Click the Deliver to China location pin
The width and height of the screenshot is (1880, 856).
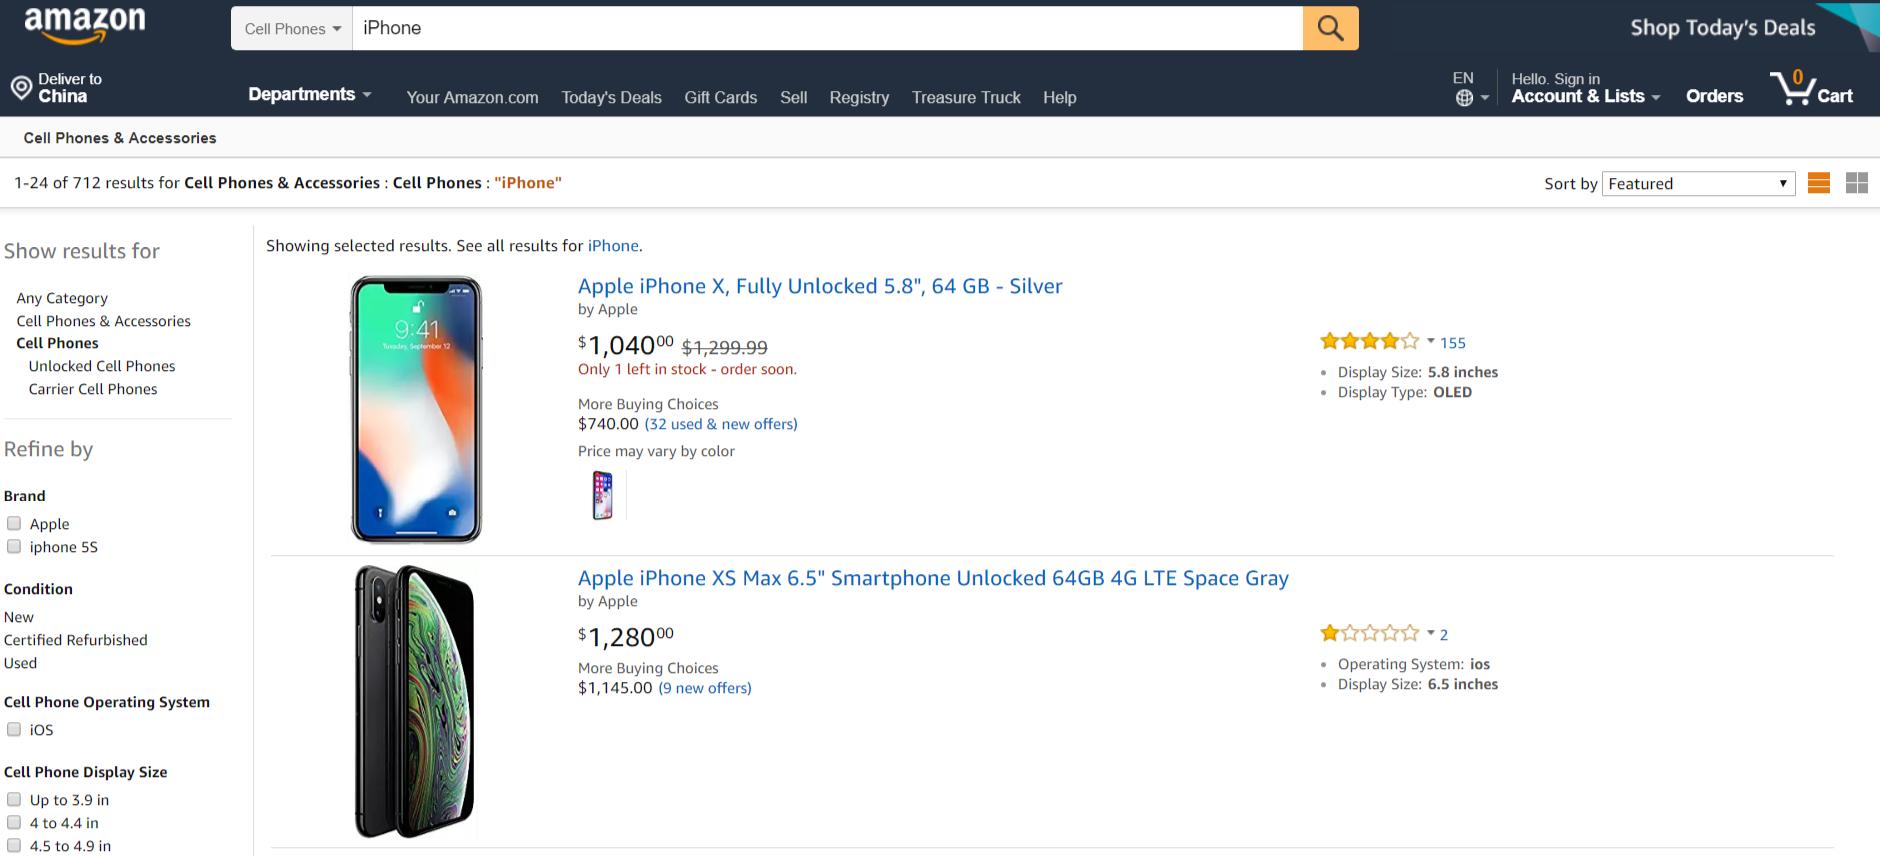click(x=23, y=87)
